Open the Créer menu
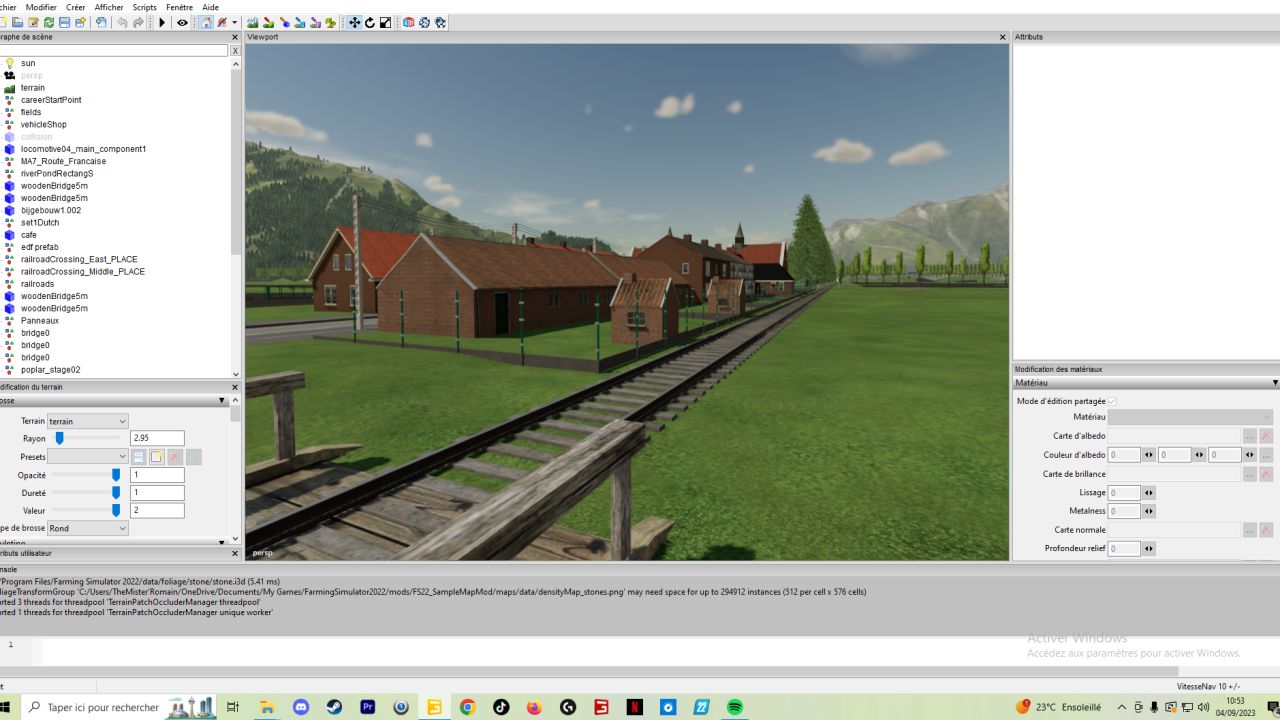This screenshot has width=1280, height=720. 76,7
